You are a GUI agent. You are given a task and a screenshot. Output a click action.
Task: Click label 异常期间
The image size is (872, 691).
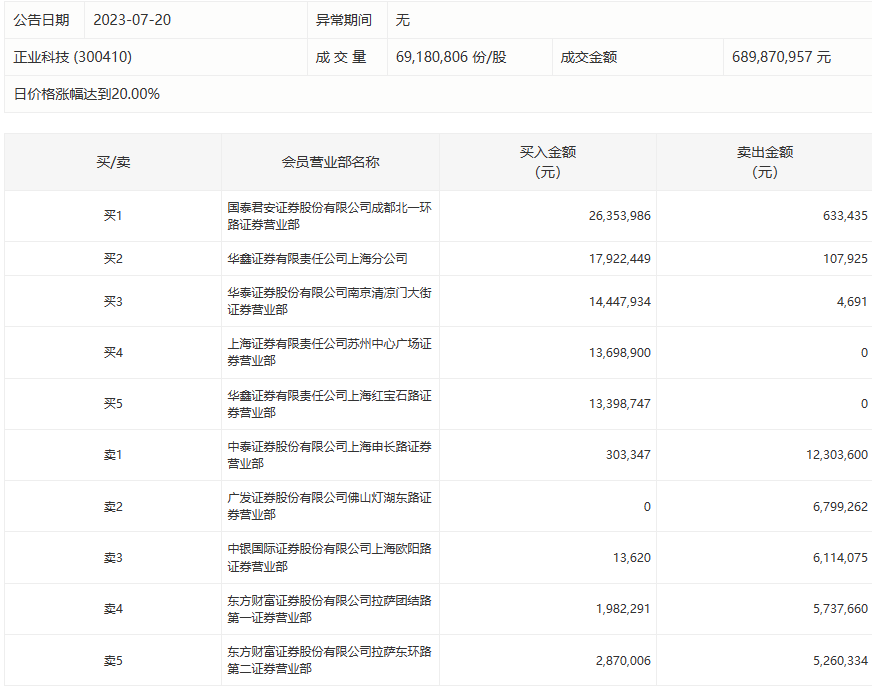coord(344,20)
